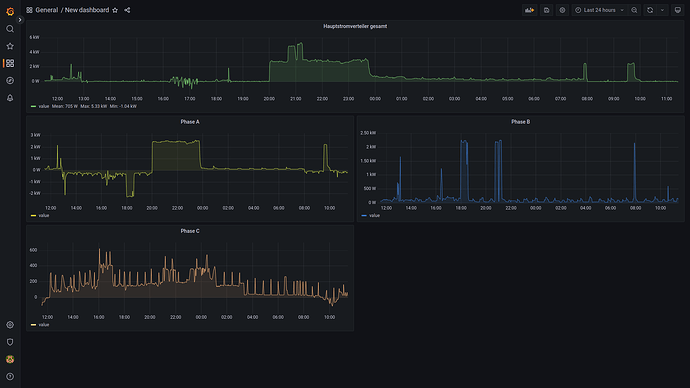Mark dashboard as favorite with the star

(x=115, y=10)
